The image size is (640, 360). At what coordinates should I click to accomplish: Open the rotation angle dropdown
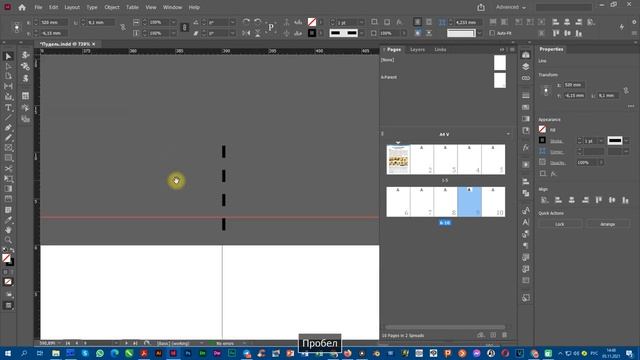[x=232, y=22]
